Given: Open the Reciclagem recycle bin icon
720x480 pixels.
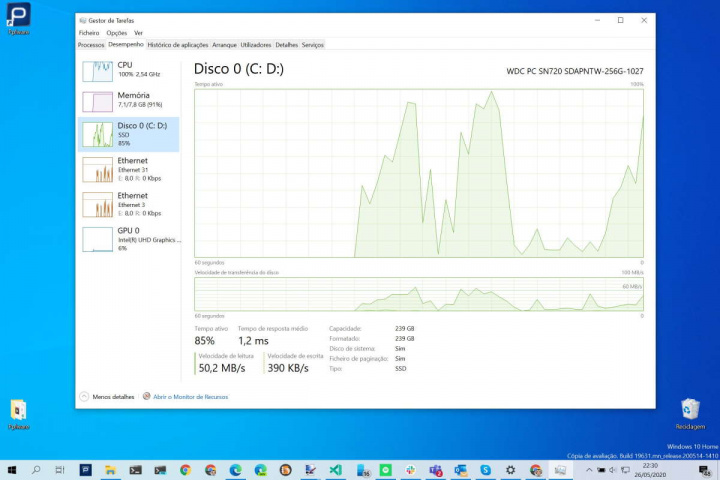Looking at the screenshot, I should [689, 412].
